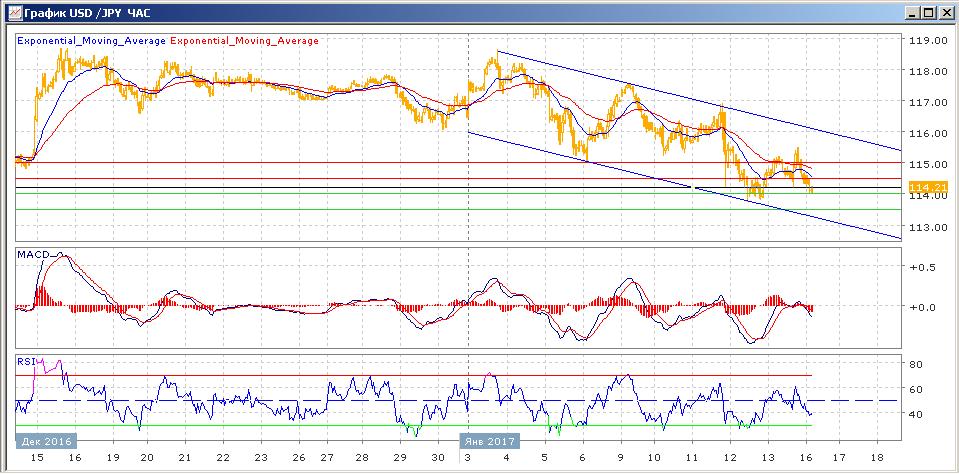The height and width of the screenshot is (474, 959).
Task: Click date 18 on the time axis
Action: coord(877,456)
